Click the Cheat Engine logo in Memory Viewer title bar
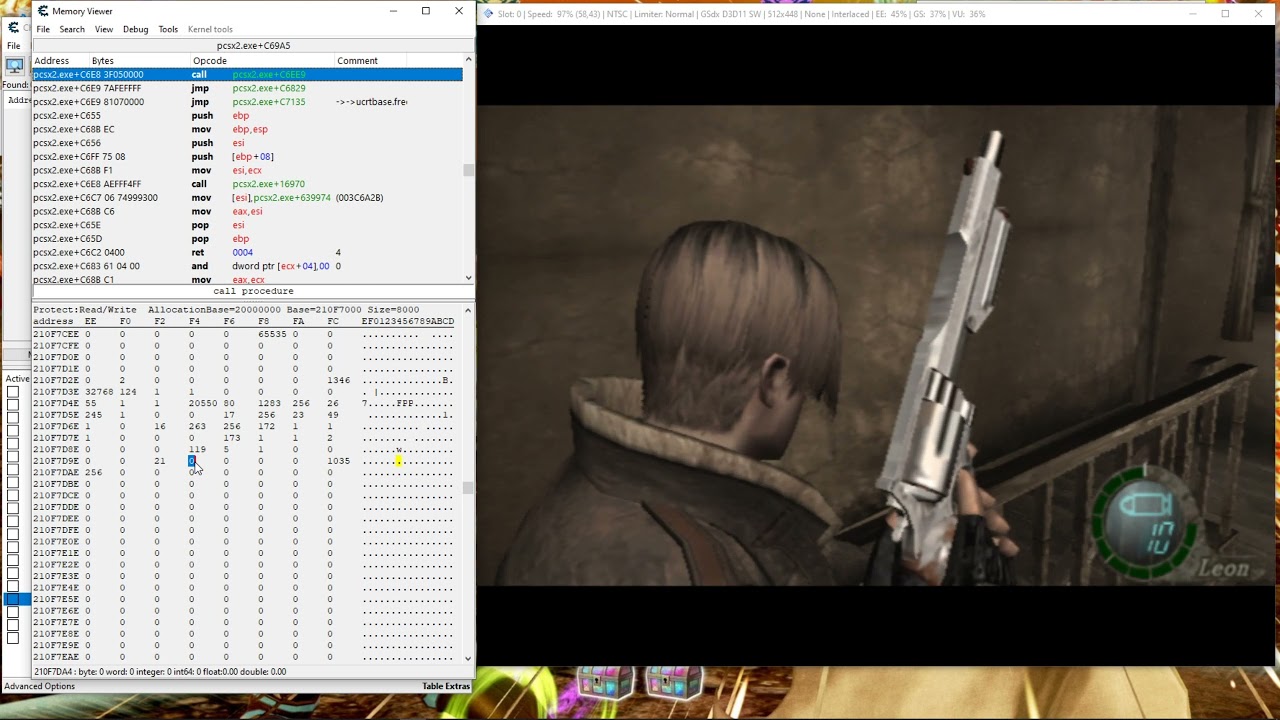Screen dimensions: 1280x720 pos(43,11)
